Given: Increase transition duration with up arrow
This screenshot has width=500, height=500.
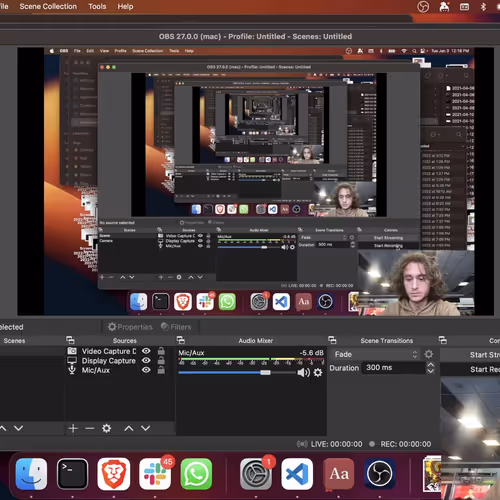Looking at the screenshot, I should coord(430,365).
